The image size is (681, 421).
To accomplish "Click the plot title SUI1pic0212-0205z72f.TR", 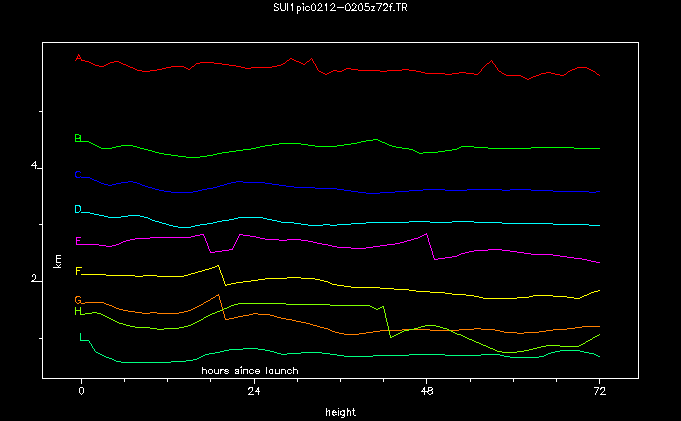I will coord(340,9).
